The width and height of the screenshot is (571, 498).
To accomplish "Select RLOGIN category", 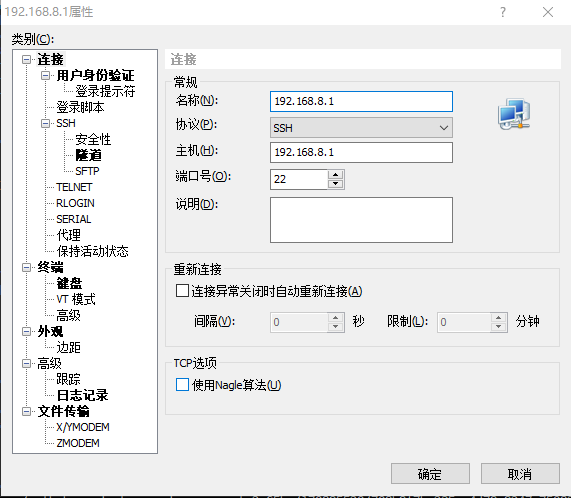I will [75, 203].
